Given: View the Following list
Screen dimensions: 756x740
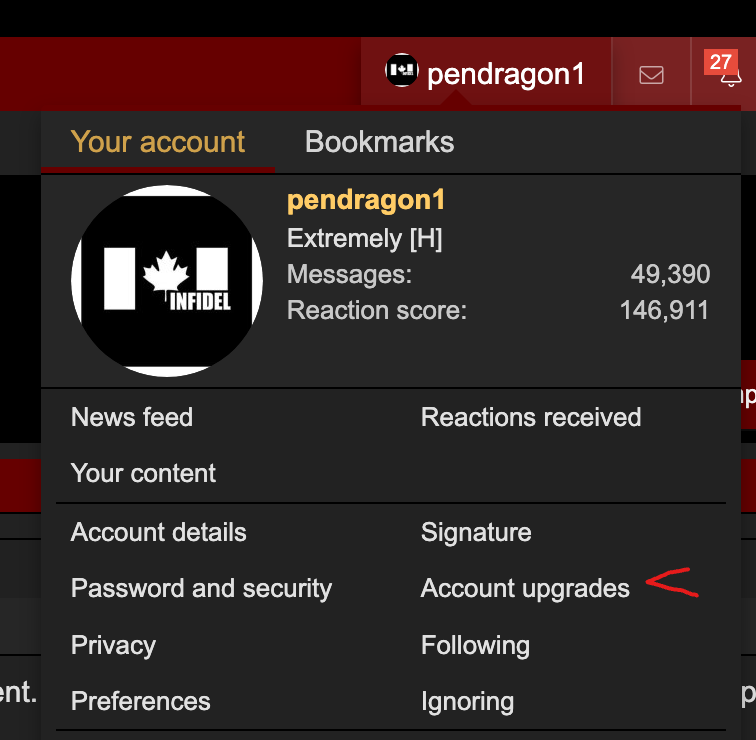Looking at the screenshot, I should tap(475, 645).
